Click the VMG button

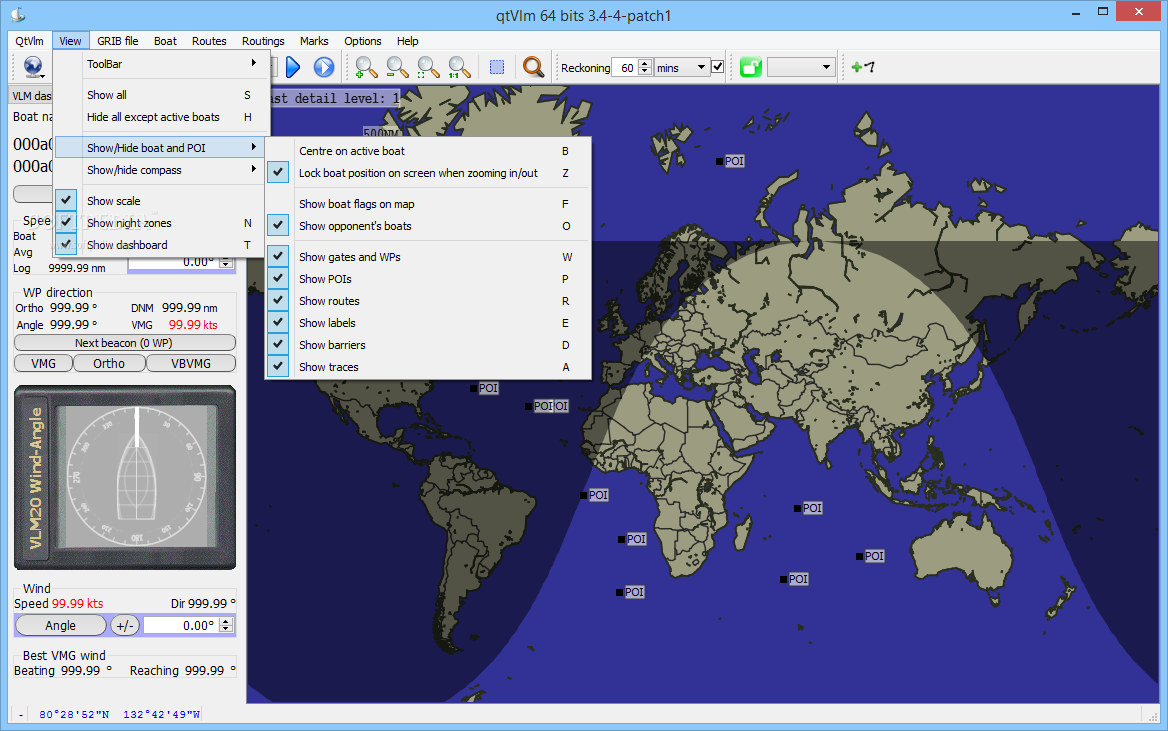tap(43, 364)
